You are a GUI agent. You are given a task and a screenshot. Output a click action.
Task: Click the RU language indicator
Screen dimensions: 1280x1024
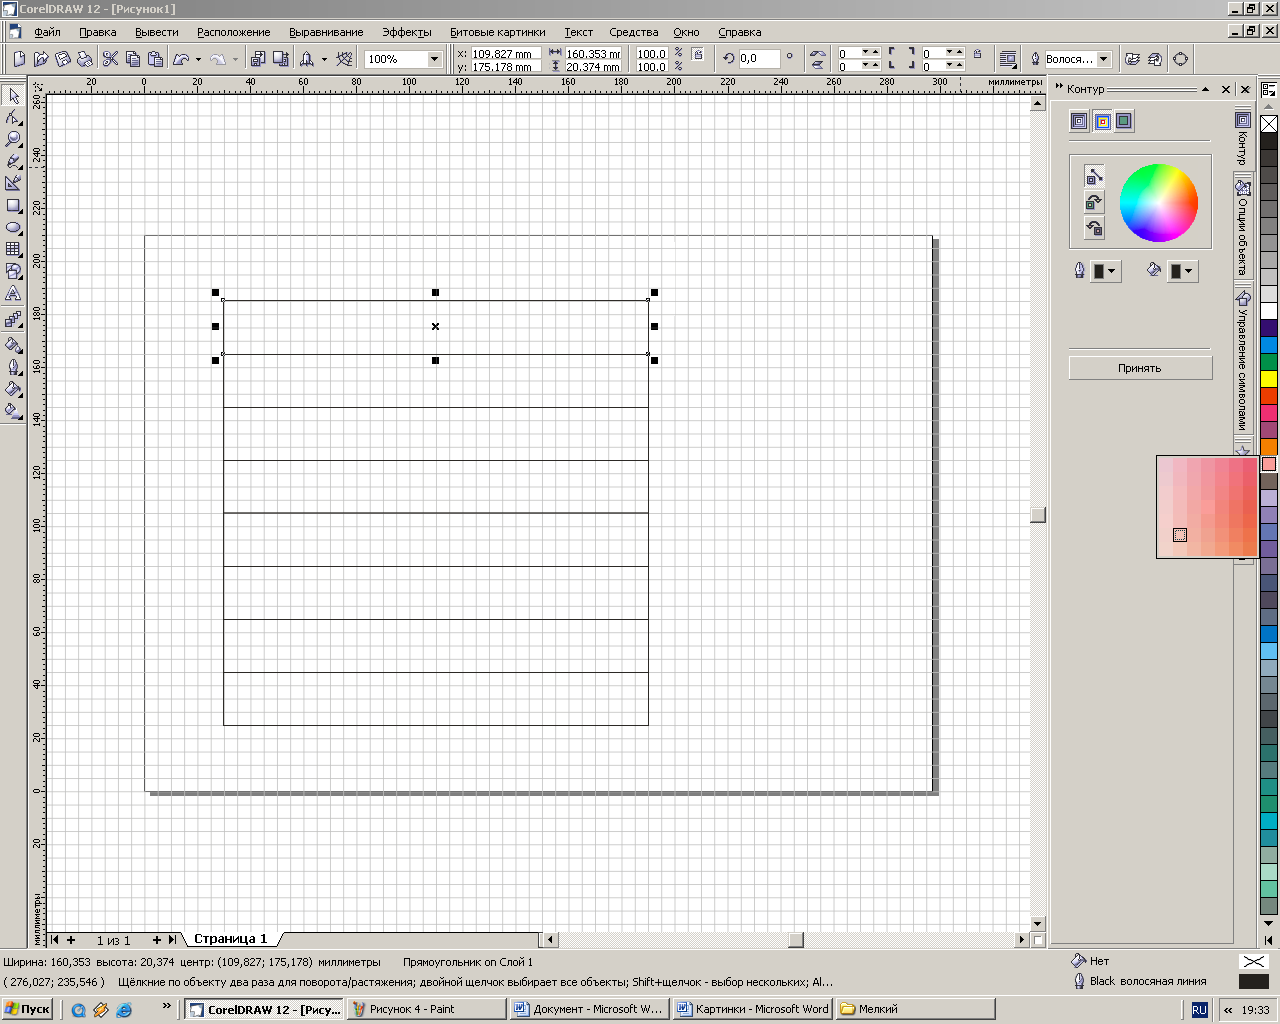point(1199,1010)
